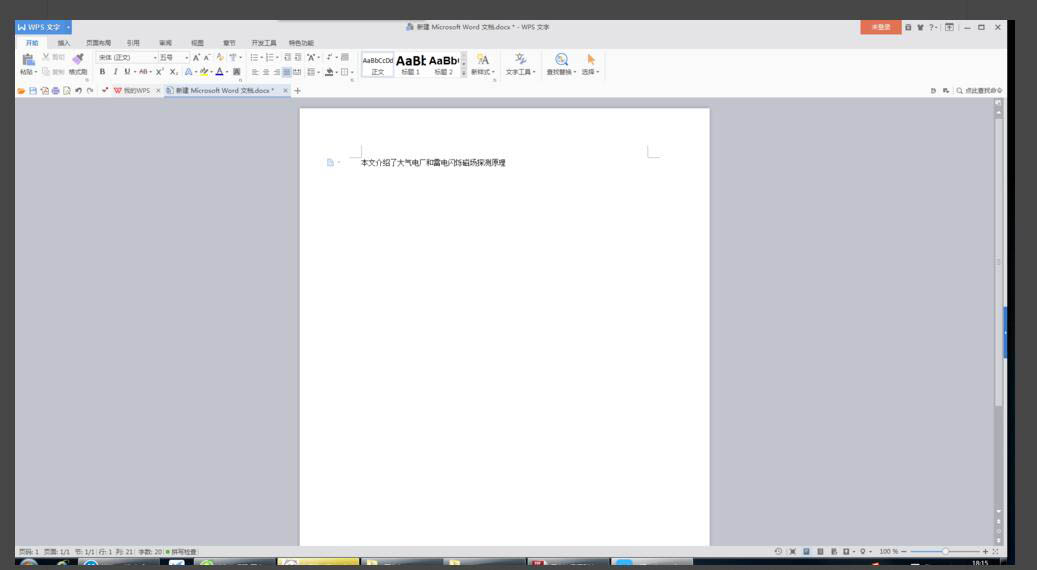The image size is (1037, 570).
Task: Open the font size dropdown 五号
Action: pyautogui.click(x=173, y=58)
